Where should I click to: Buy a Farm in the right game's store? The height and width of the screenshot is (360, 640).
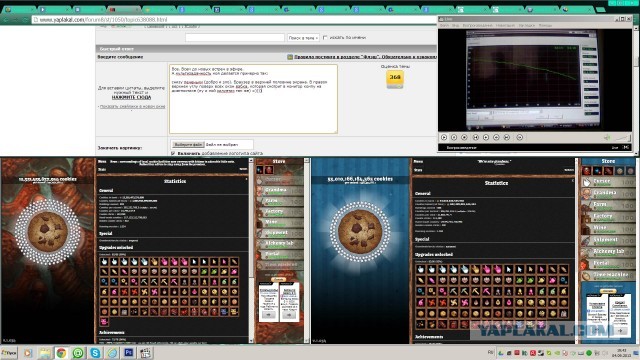coord(608,205)
